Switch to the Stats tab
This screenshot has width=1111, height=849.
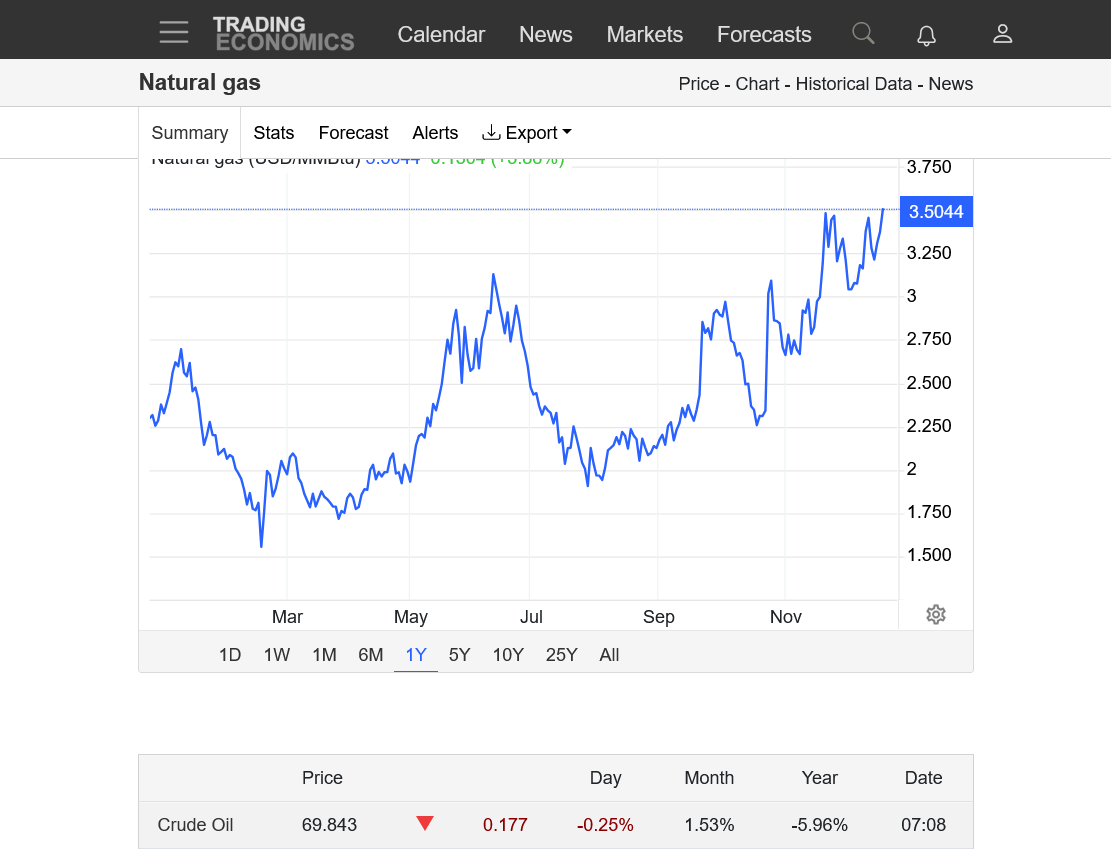point(274,133)
